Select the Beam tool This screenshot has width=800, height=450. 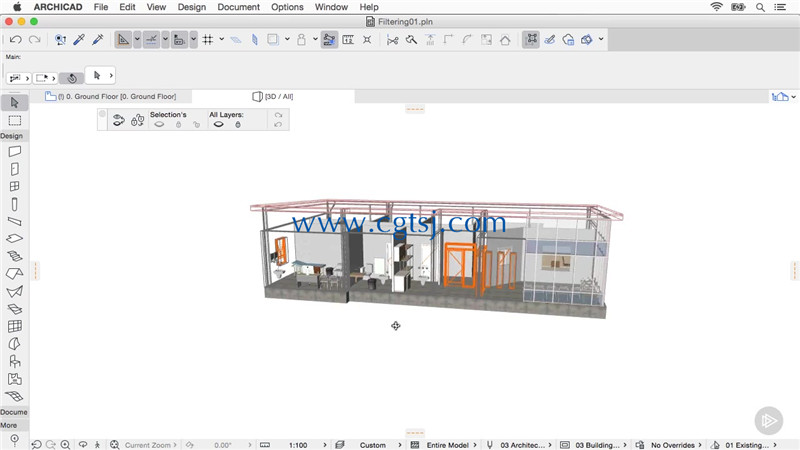pos(14,221)
